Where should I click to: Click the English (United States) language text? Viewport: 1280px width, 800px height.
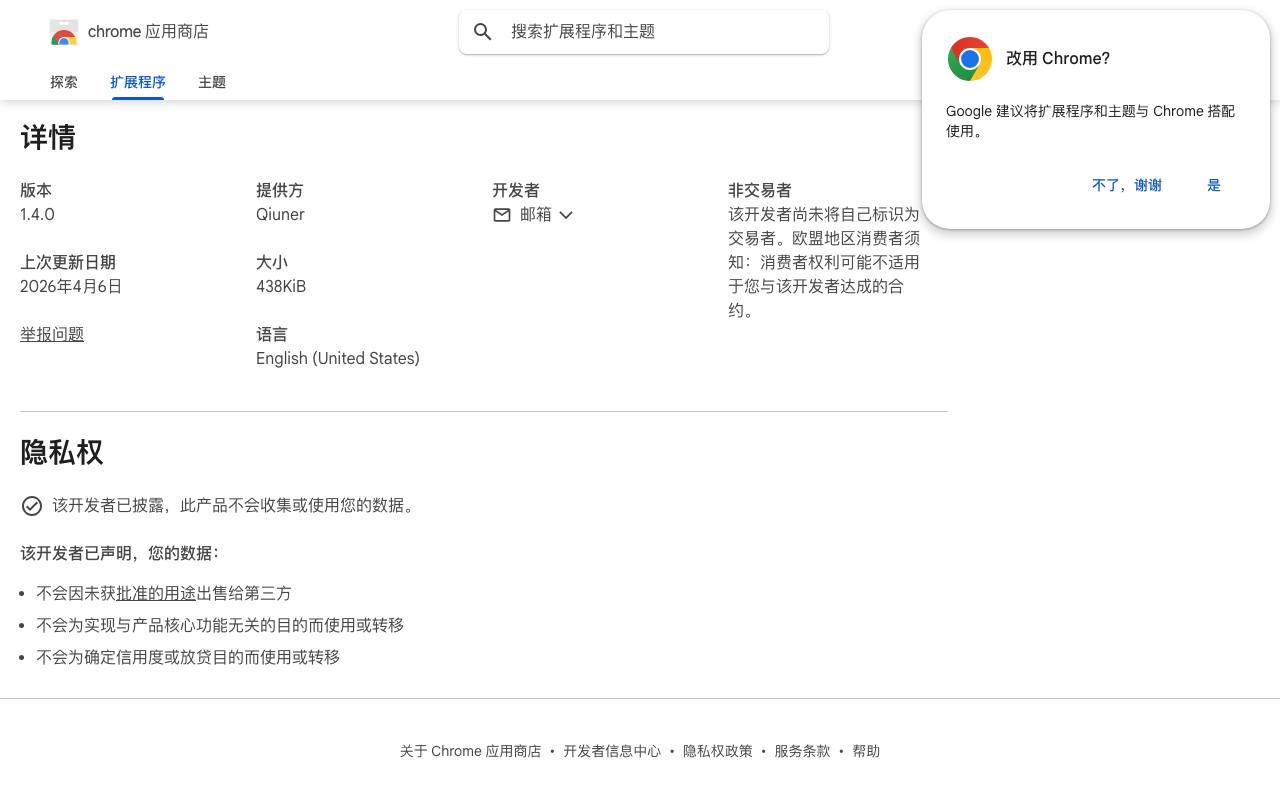tap(338, 359)
